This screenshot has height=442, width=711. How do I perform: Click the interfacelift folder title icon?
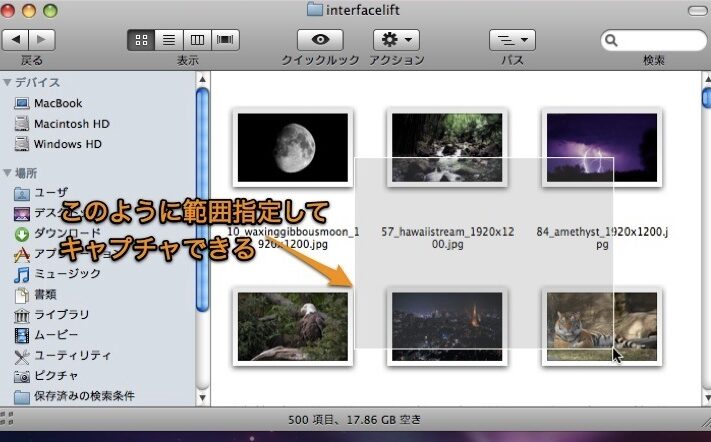[315, 10]
